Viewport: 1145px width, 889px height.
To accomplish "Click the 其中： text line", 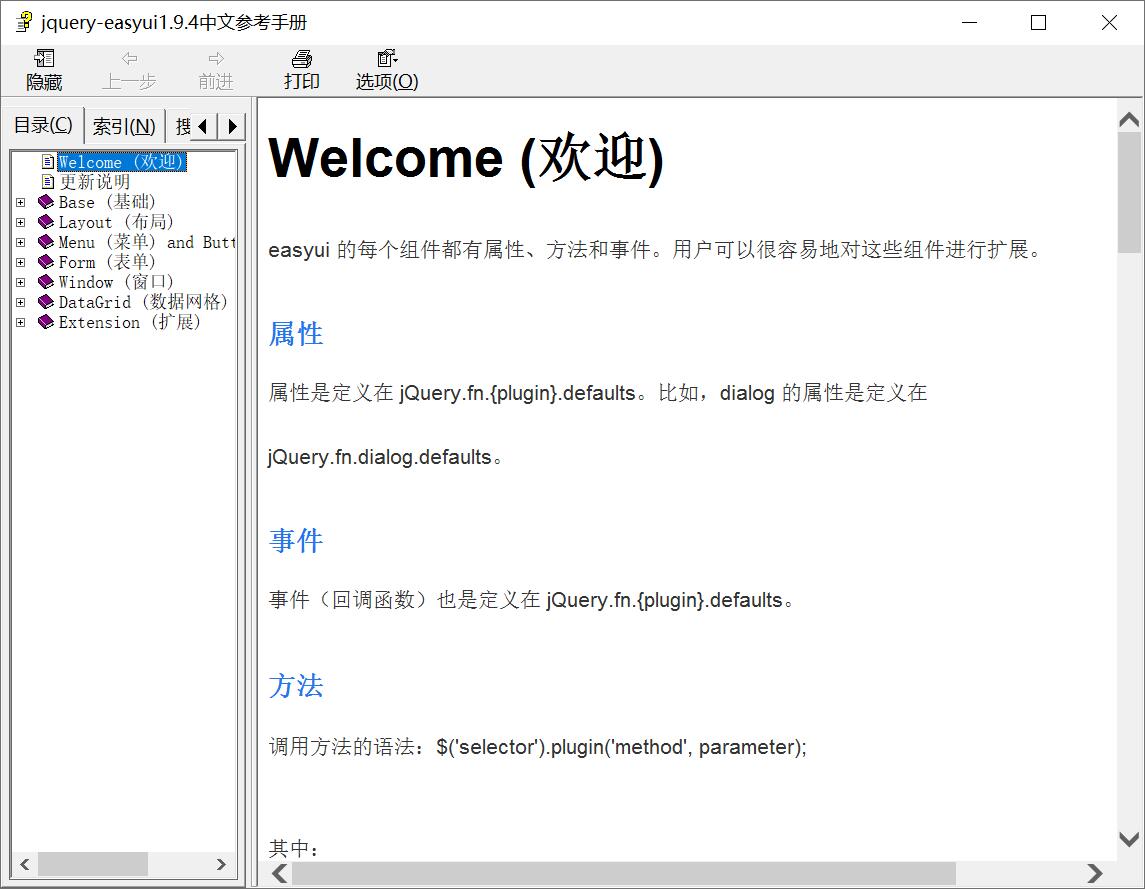I will [294, 848].
